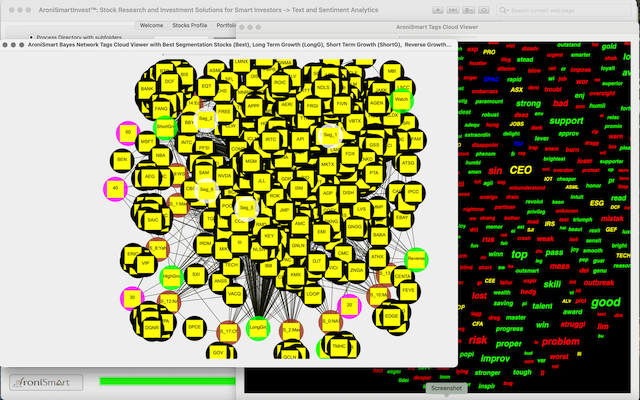Select the BANK stock node
This screenshot has height=400, width=640.
tap(147, 89)
